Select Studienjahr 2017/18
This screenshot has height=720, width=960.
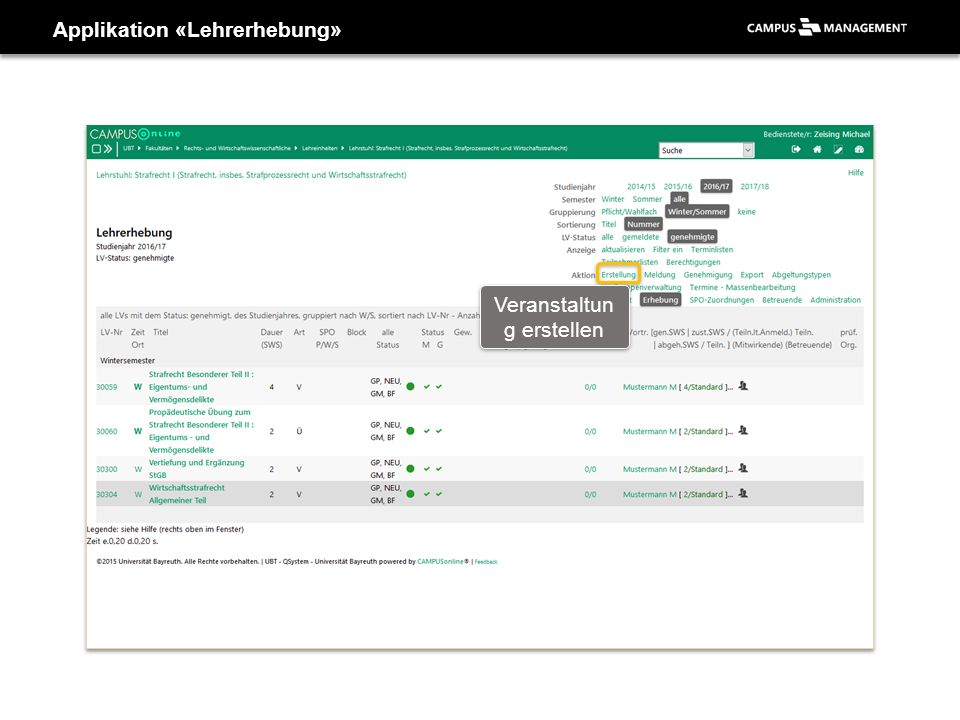pyautogui.click(x=755, y=187)
